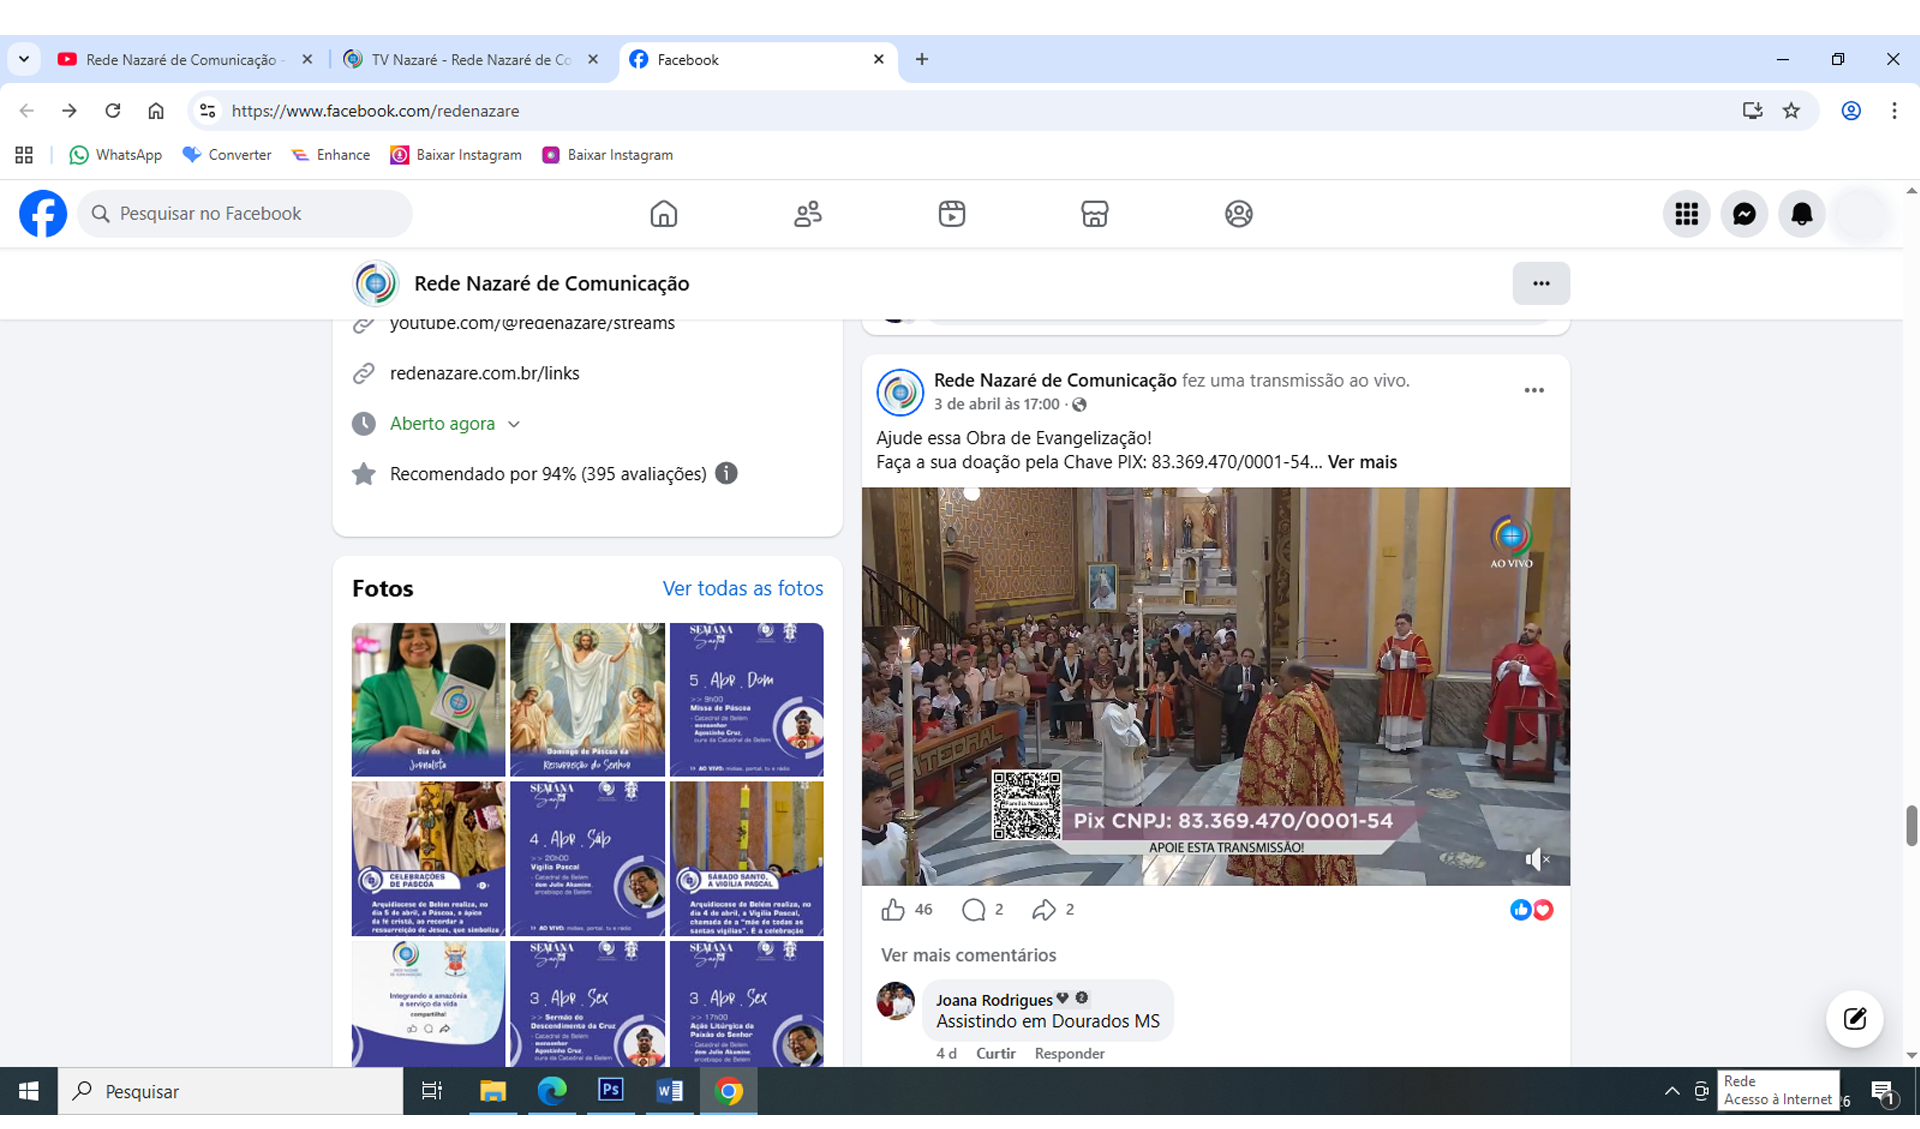1920x1129 pixels.
Task: Switch to Rede Nazaré YouTube tab
Action: (x=180, y=60)
